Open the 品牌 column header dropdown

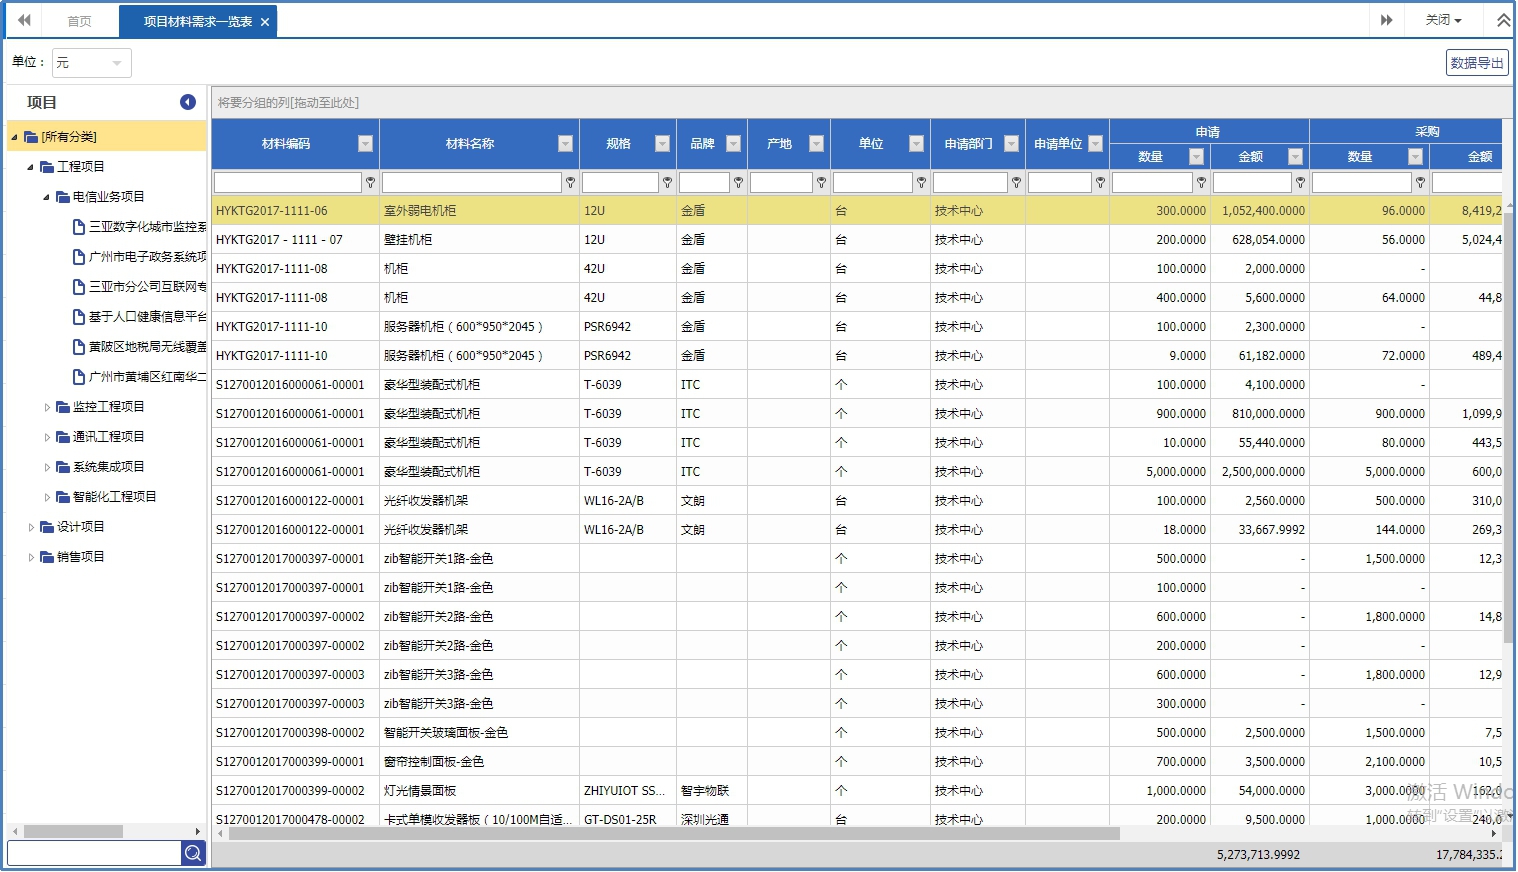tap(733, 144)
